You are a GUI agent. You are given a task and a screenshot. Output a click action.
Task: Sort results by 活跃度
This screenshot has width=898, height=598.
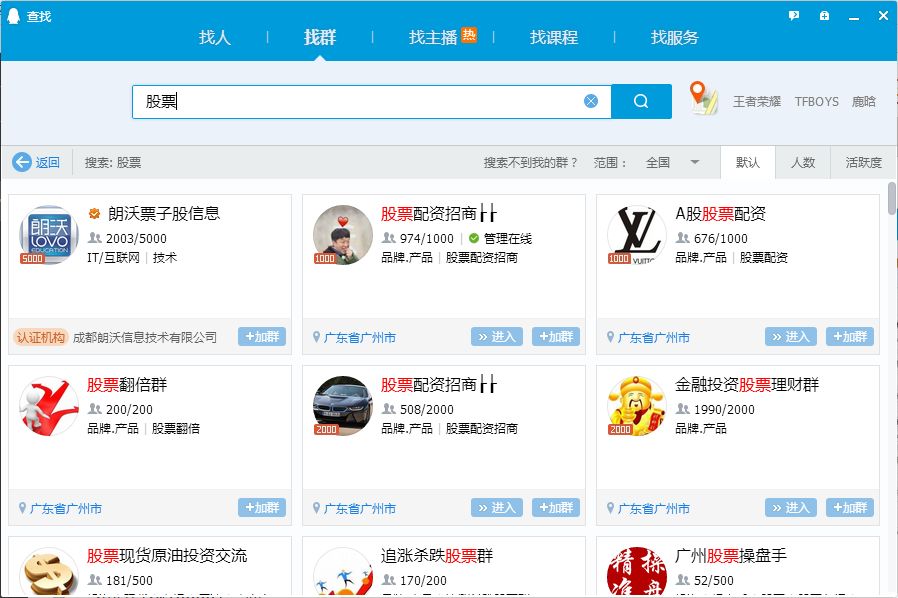862,162
